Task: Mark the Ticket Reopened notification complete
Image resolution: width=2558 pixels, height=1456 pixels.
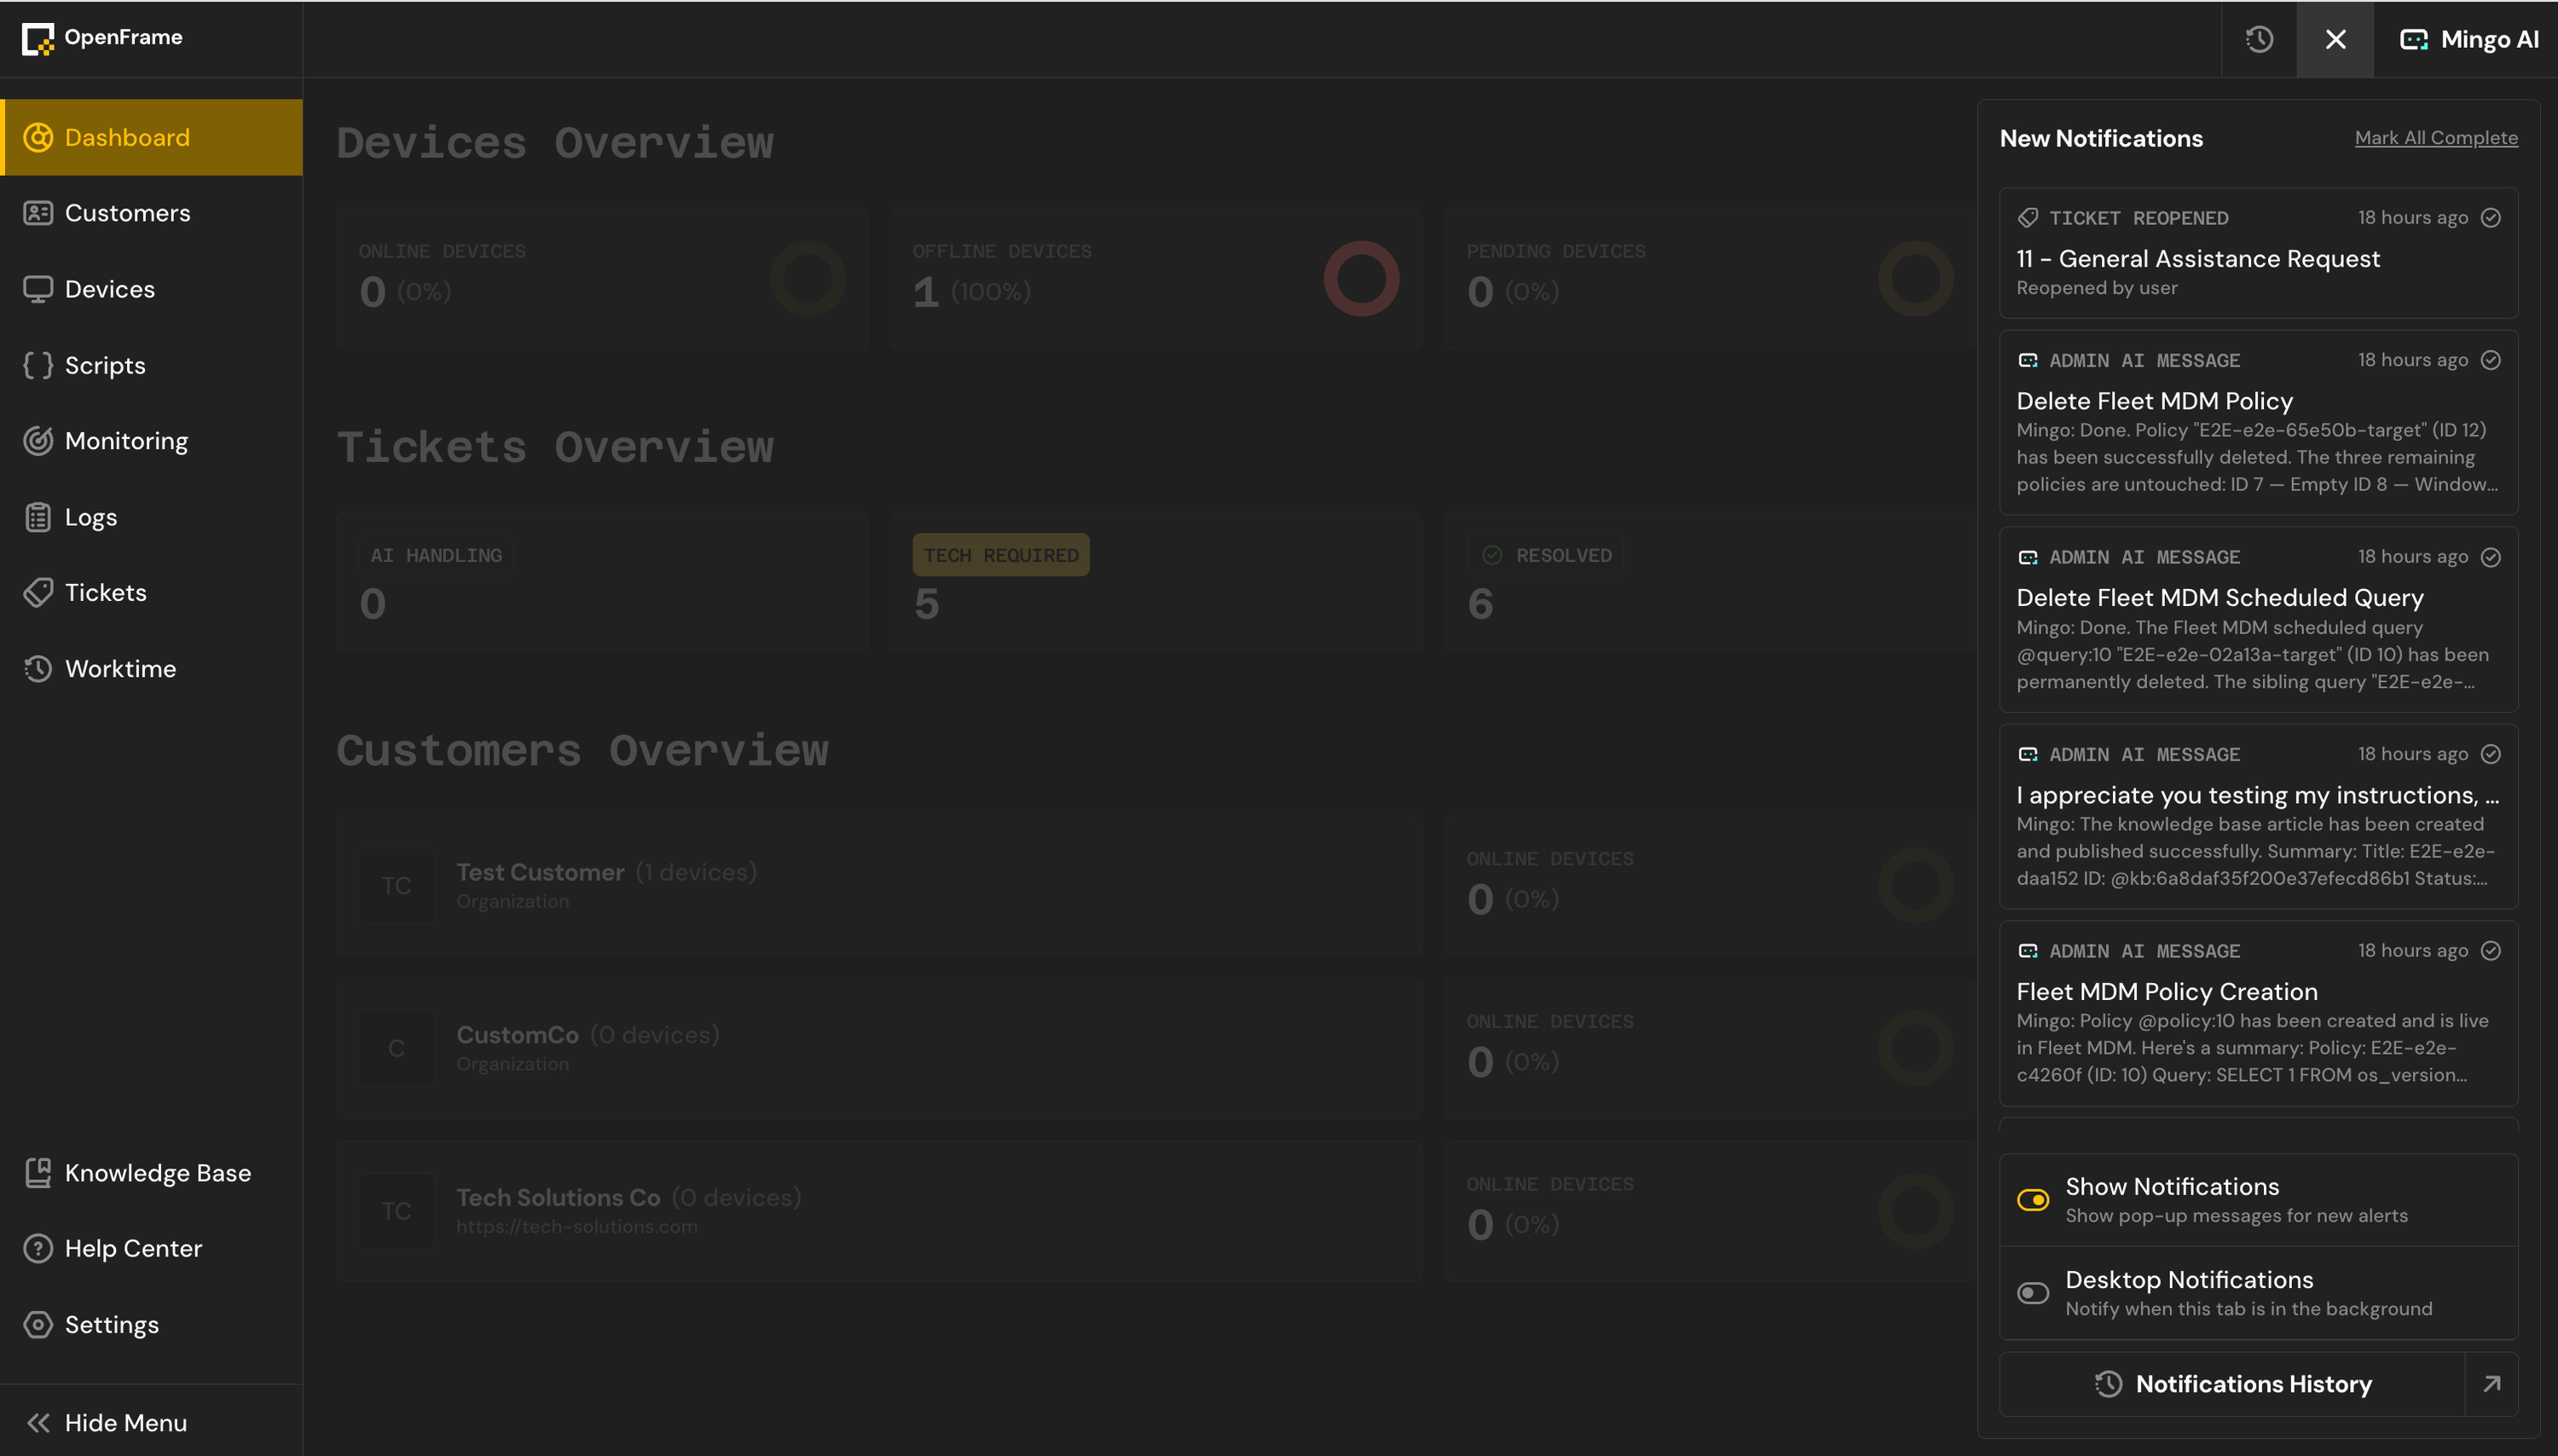Action: pyautogui.click(x=2491, y=218)
